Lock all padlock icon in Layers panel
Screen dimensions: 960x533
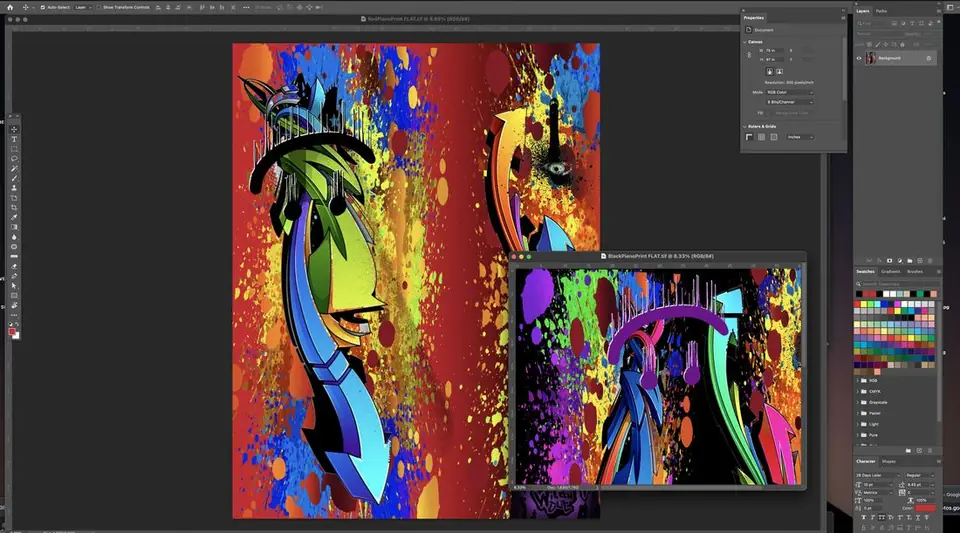coord(902,45)
